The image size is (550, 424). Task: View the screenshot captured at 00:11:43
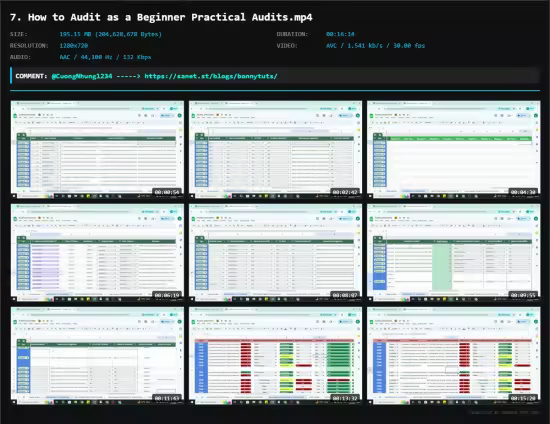coord(97,356)
